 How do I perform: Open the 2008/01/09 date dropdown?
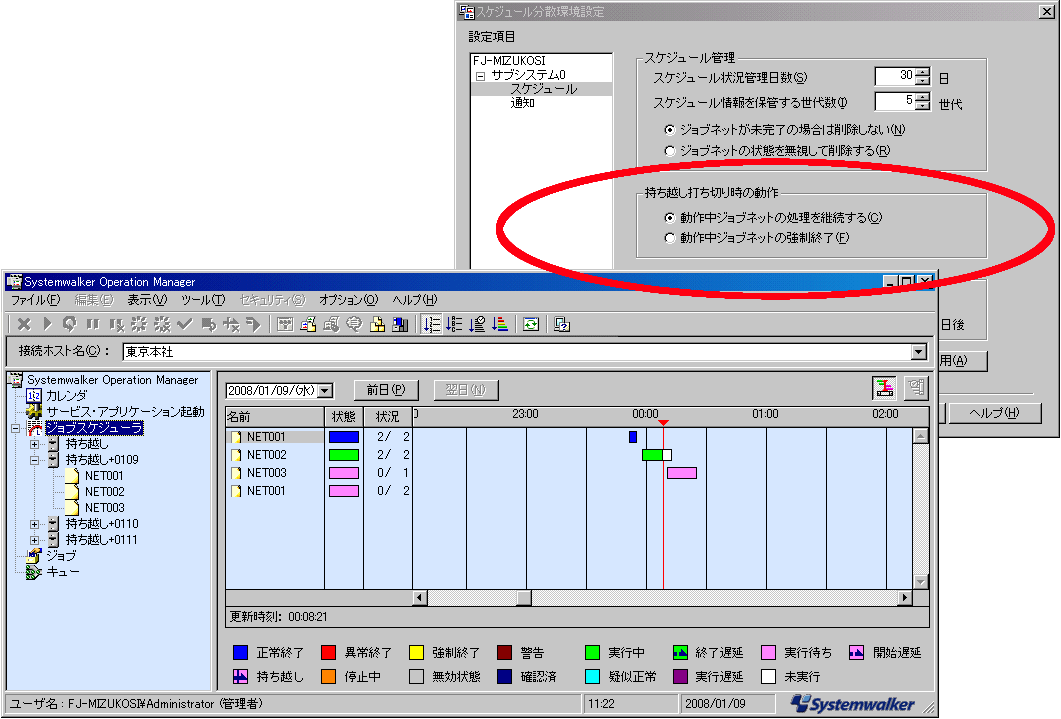click(x=325, y=391)
